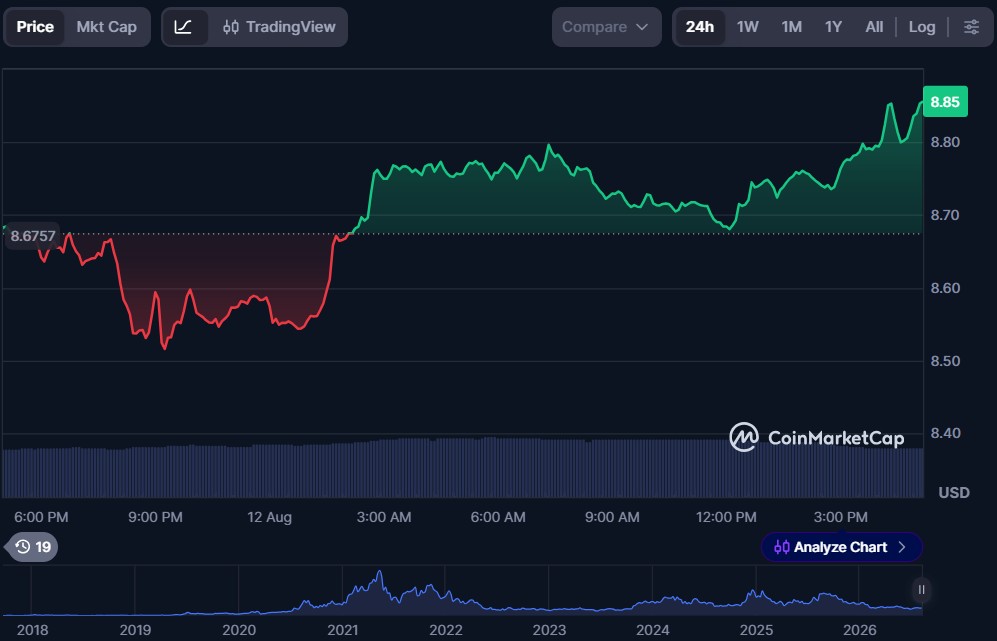Viewport: 997px width, 641px height.
Task: Click the 3:00 PM time axis label
Action: point(840,517)
